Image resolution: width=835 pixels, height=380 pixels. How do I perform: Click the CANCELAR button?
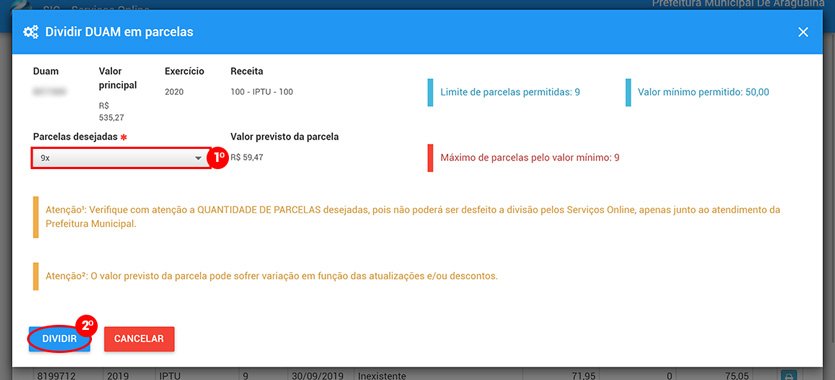click(139, 339)
